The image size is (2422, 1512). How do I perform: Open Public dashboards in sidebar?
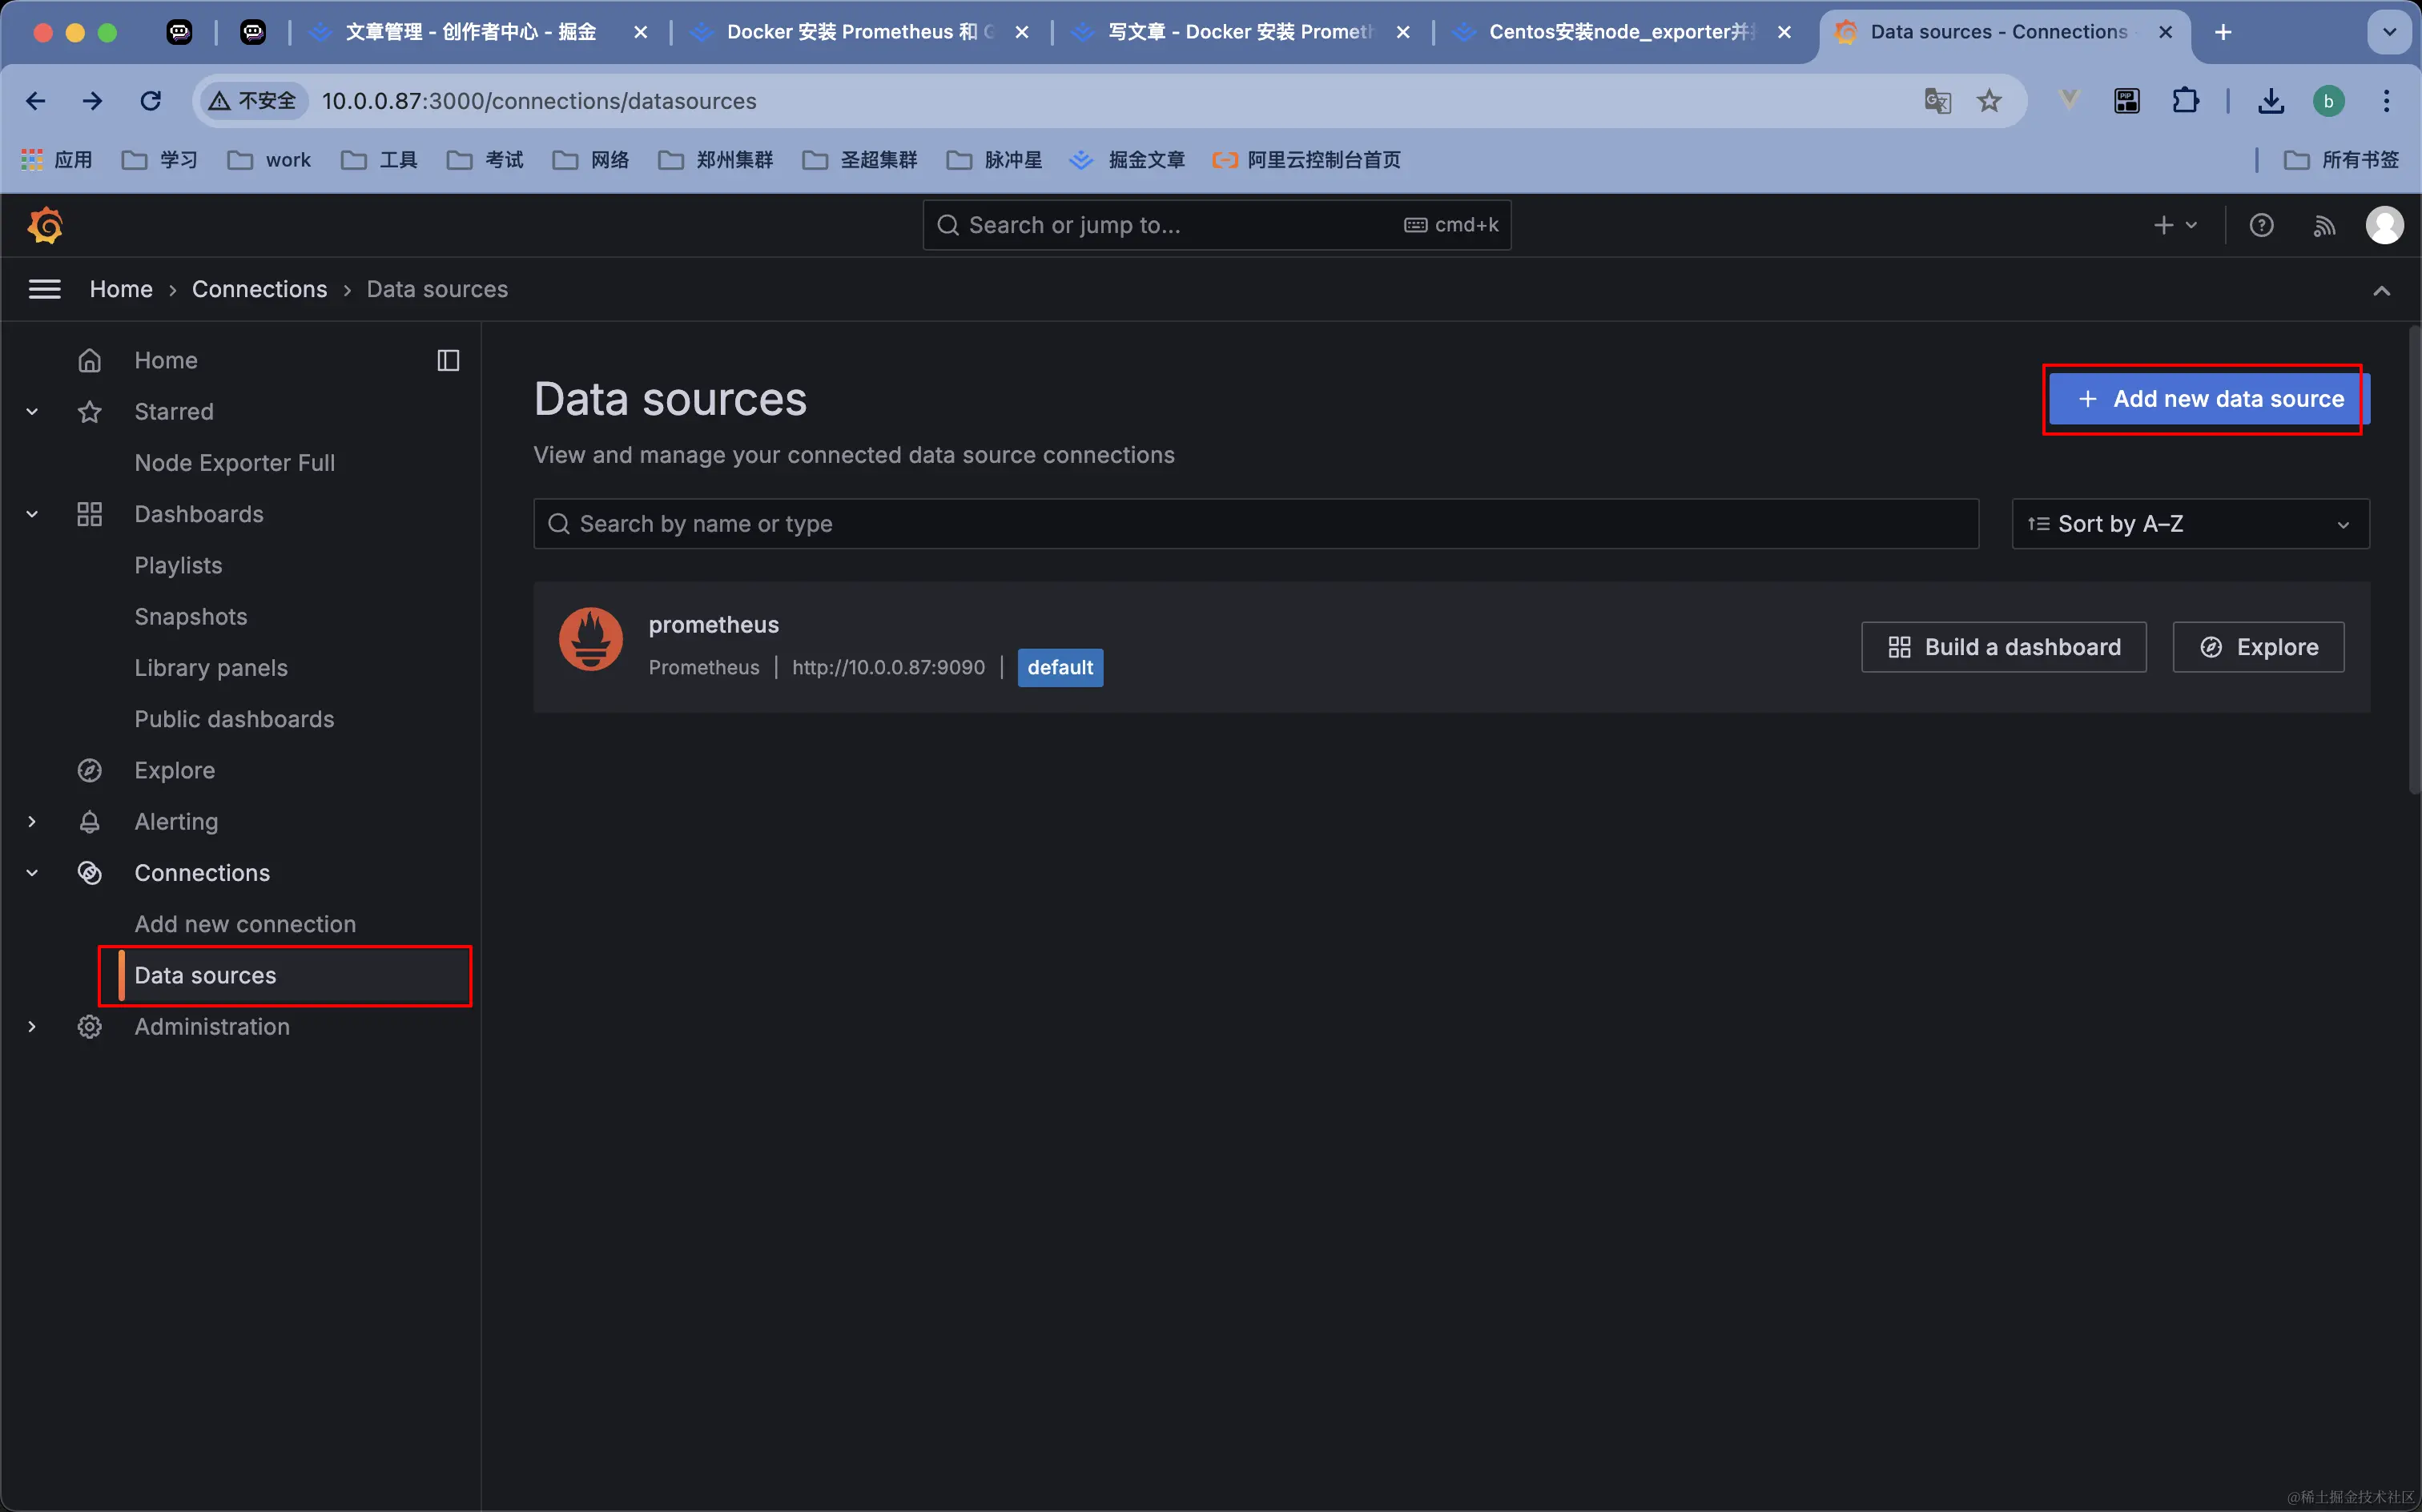click(234, 719)
